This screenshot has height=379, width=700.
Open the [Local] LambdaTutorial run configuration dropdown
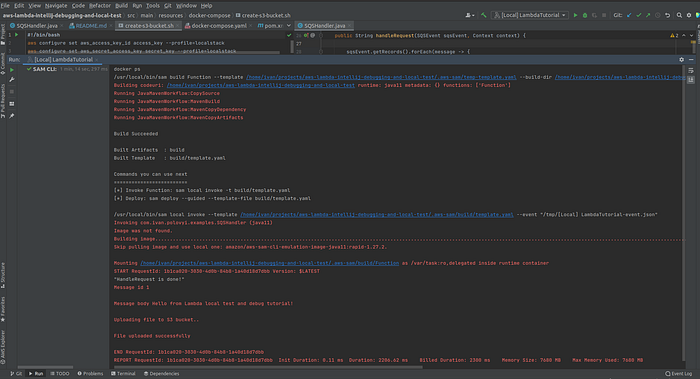(530, 15)
